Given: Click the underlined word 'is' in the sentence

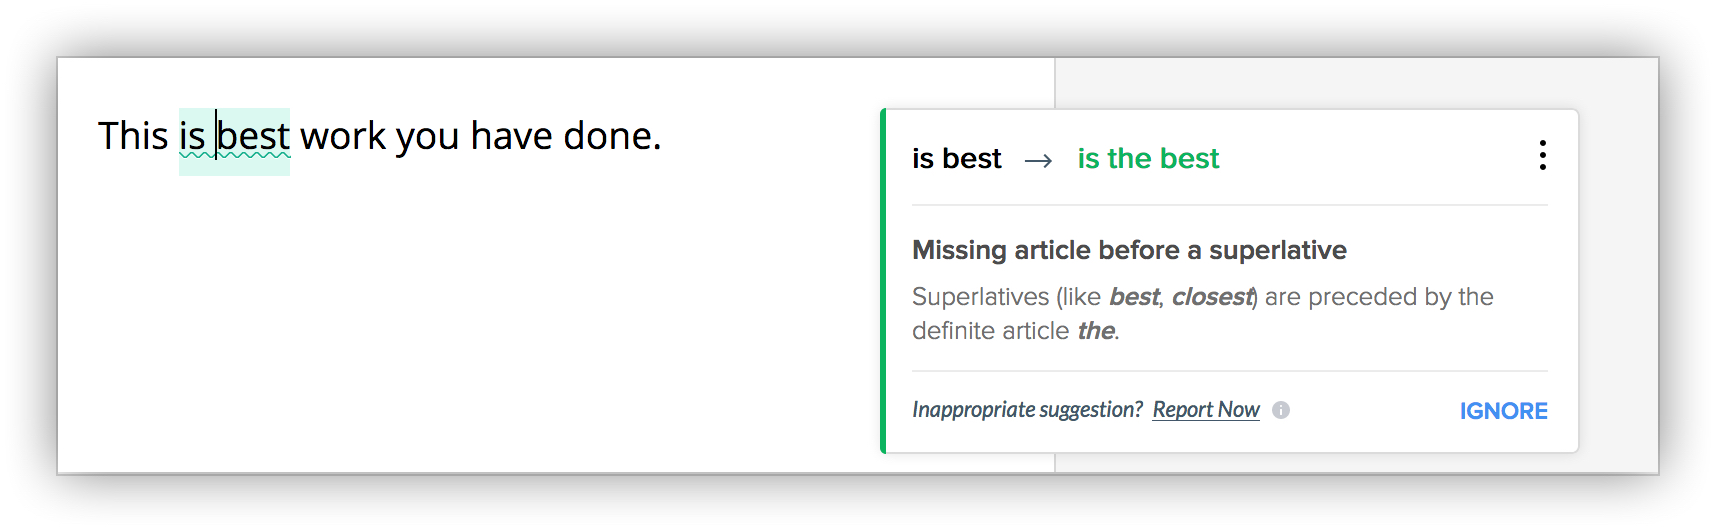Looking at the screenshot, I should pos(192,137).
